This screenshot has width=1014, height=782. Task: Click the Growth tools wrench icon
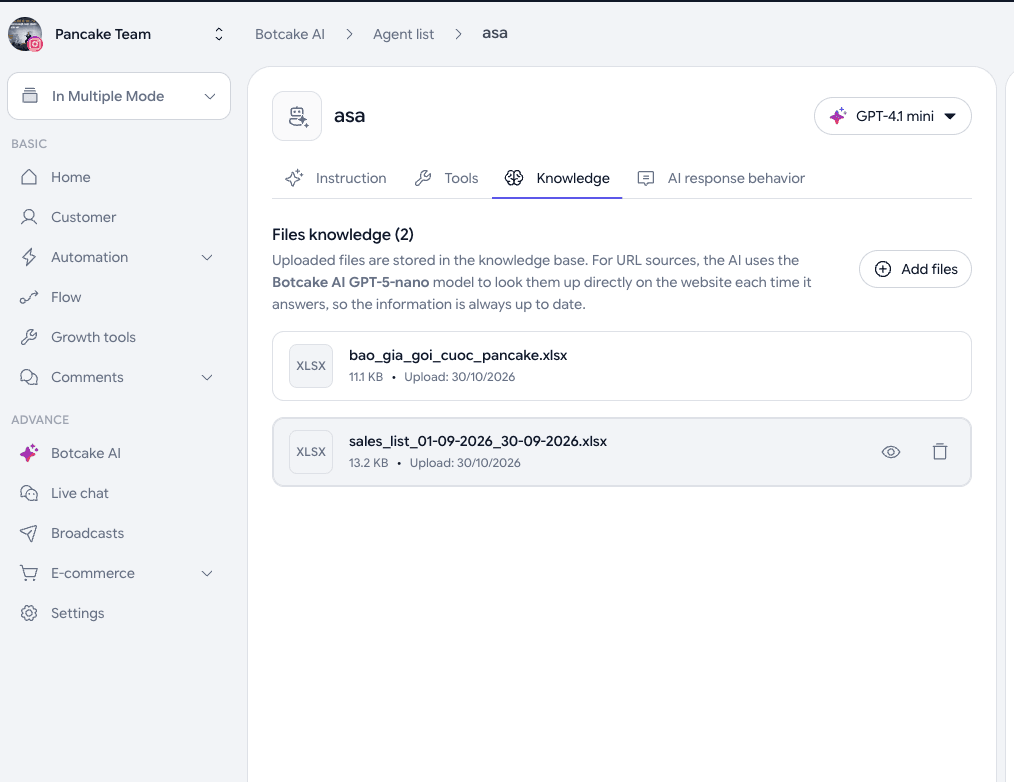29,337
